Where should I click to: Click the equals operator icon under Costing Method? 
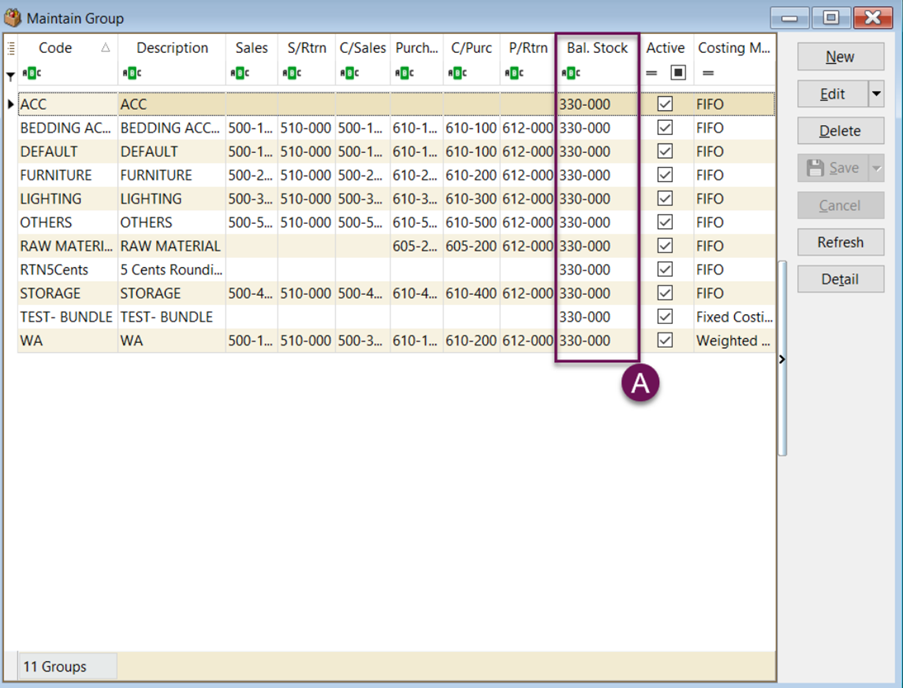(x=707, y=72)
